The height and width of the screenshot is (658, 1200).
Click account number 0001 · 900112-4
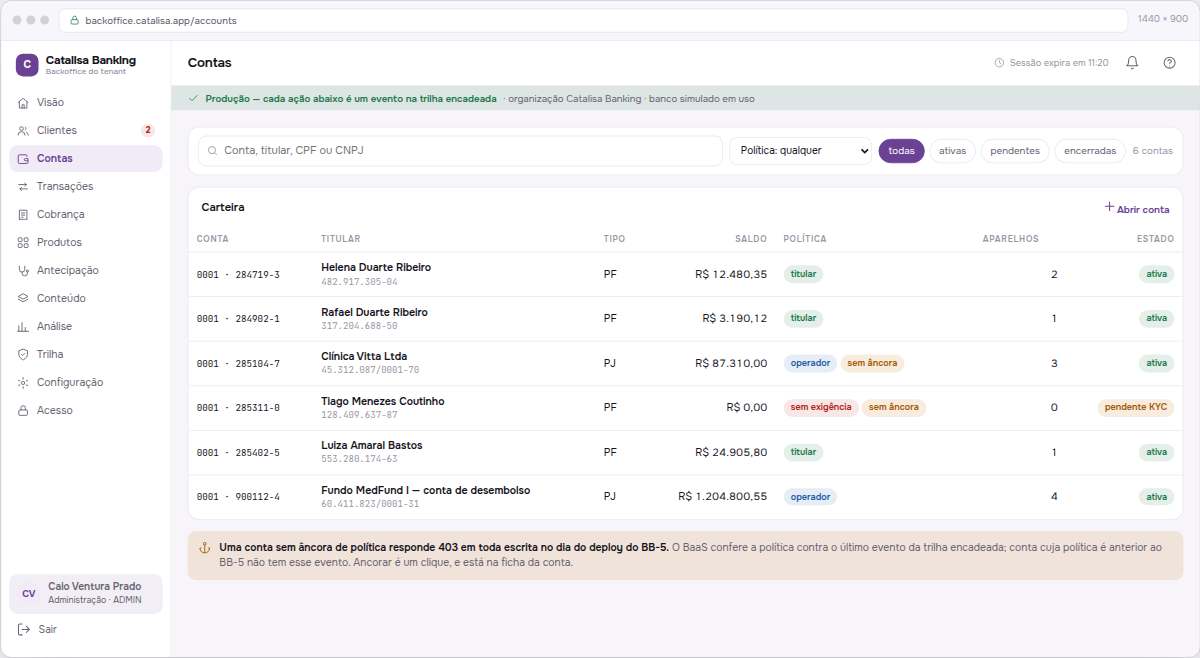(x=238, y=497)
